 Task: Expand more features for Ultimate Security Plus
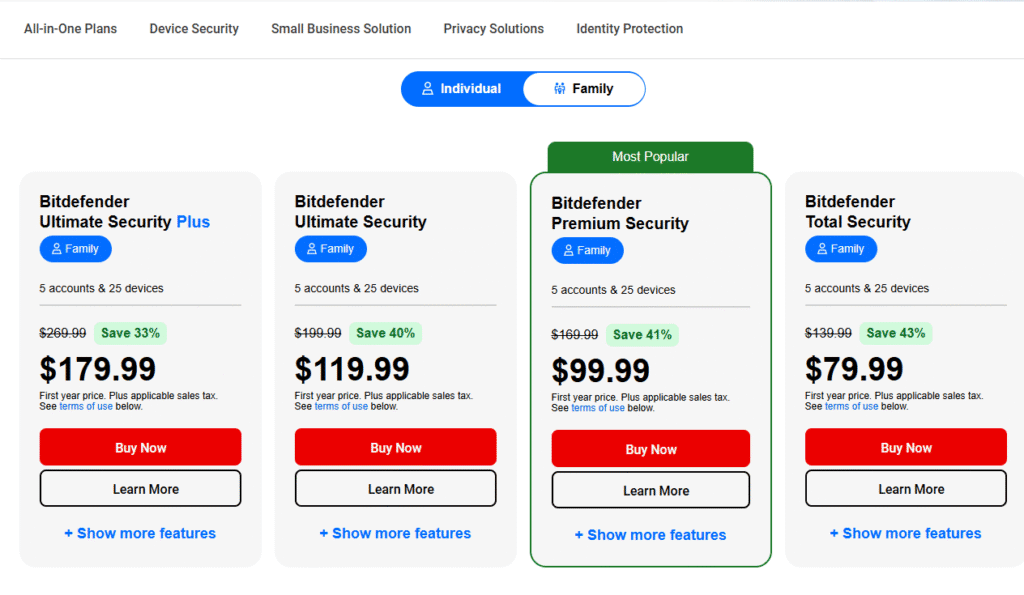coord(140,534)
